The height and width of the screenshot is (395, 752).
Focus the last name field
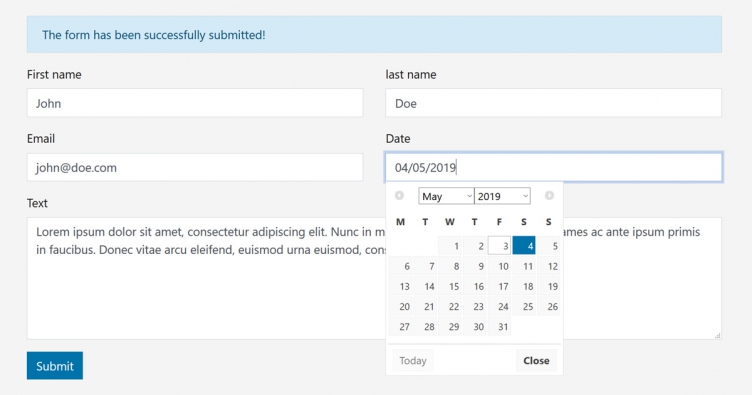(x=553, y=103)
